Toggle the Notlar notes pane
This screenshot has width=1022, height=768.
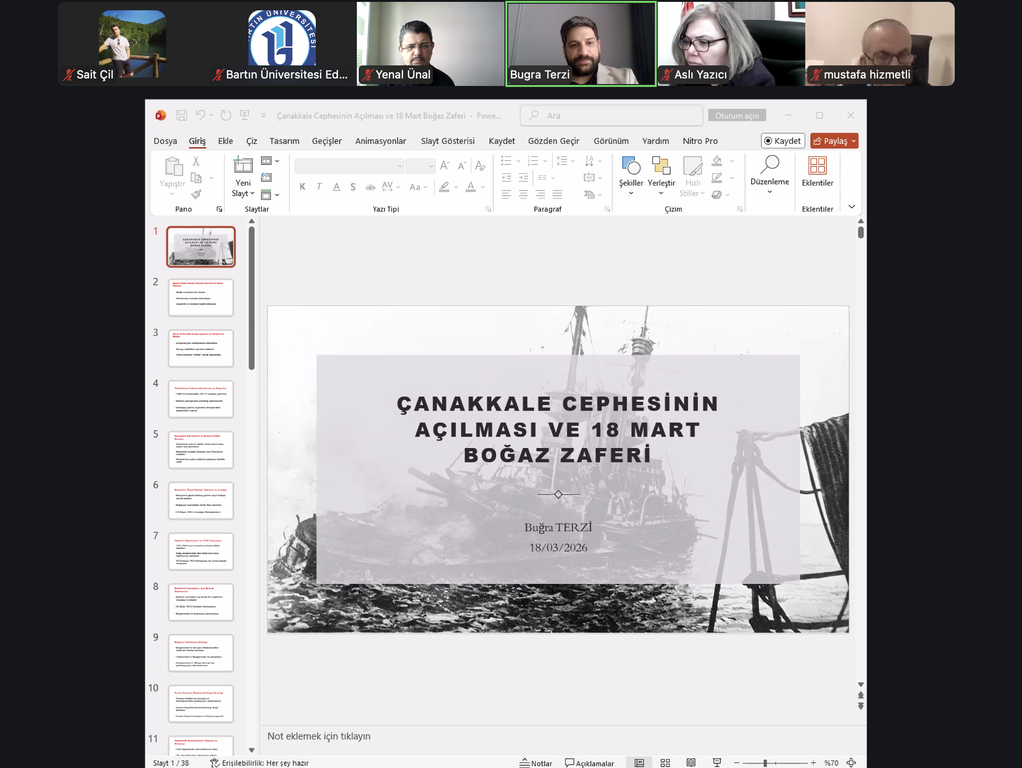pyautogui.click(x=536, y=763)
